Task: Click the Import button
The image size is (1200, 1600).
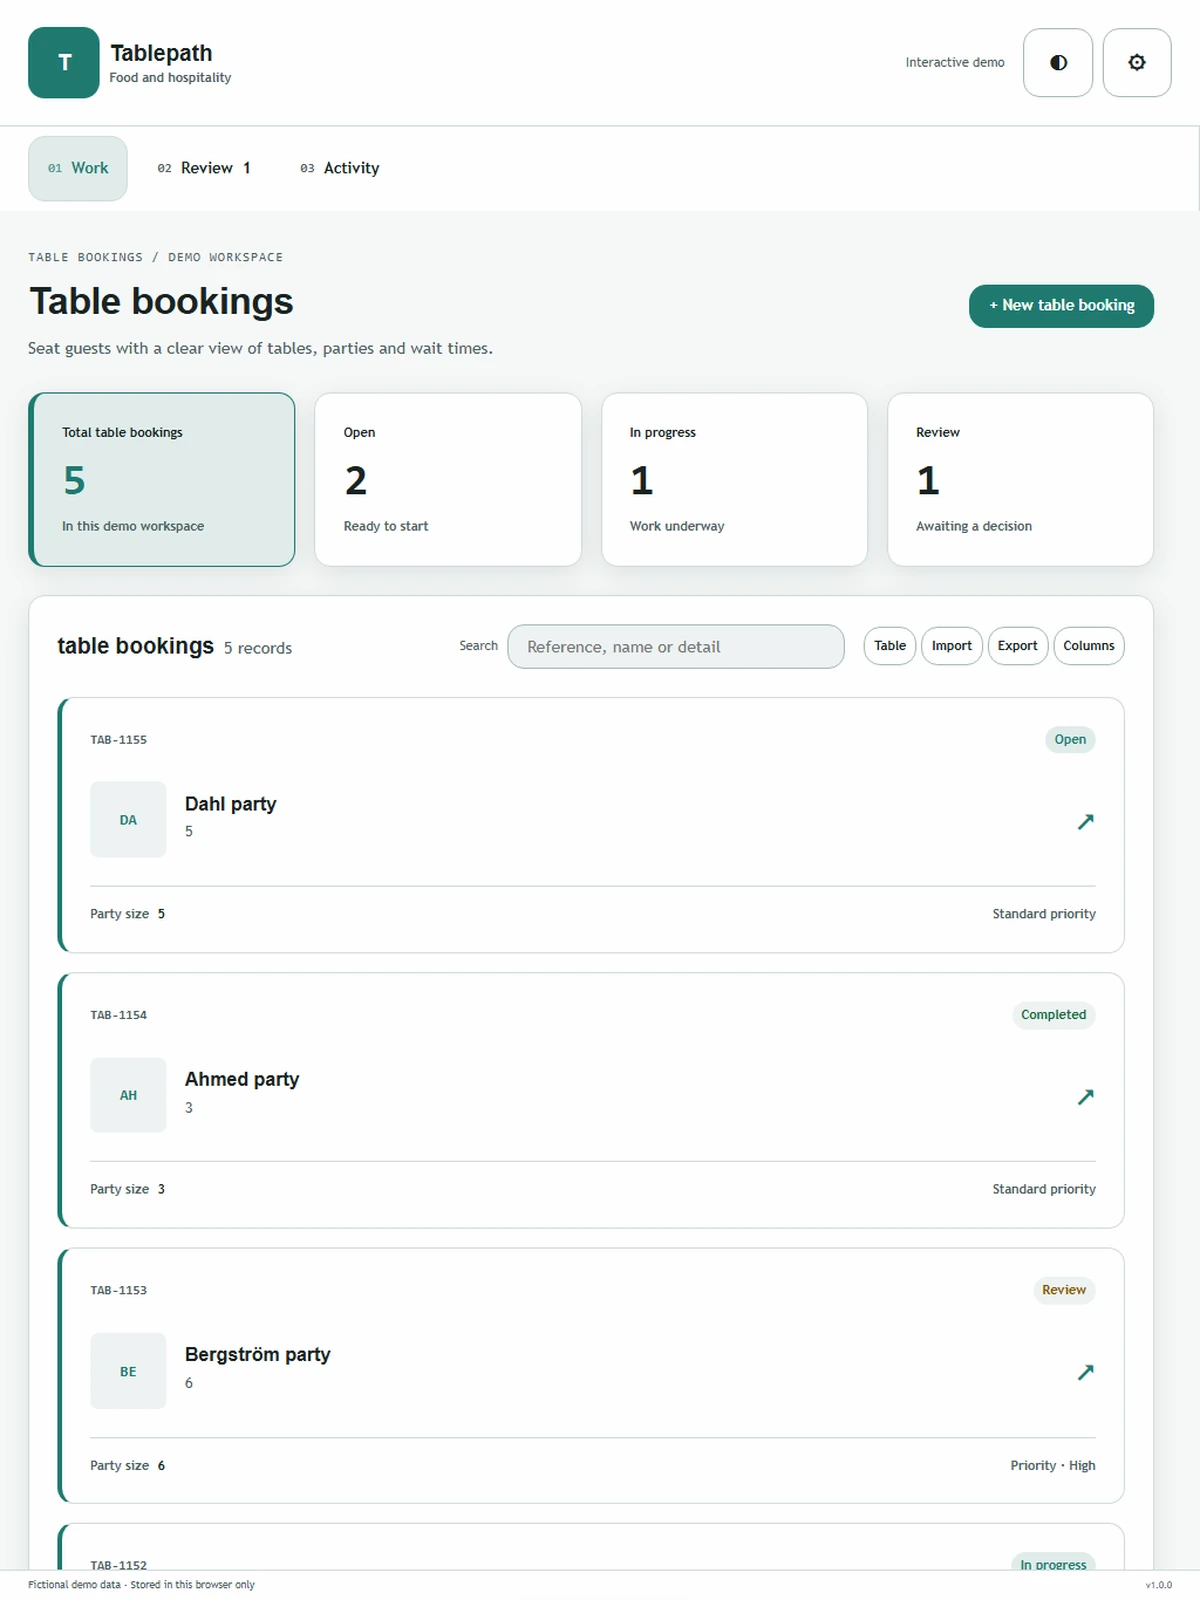Action: pyautogui.click(x=952, y=646)
